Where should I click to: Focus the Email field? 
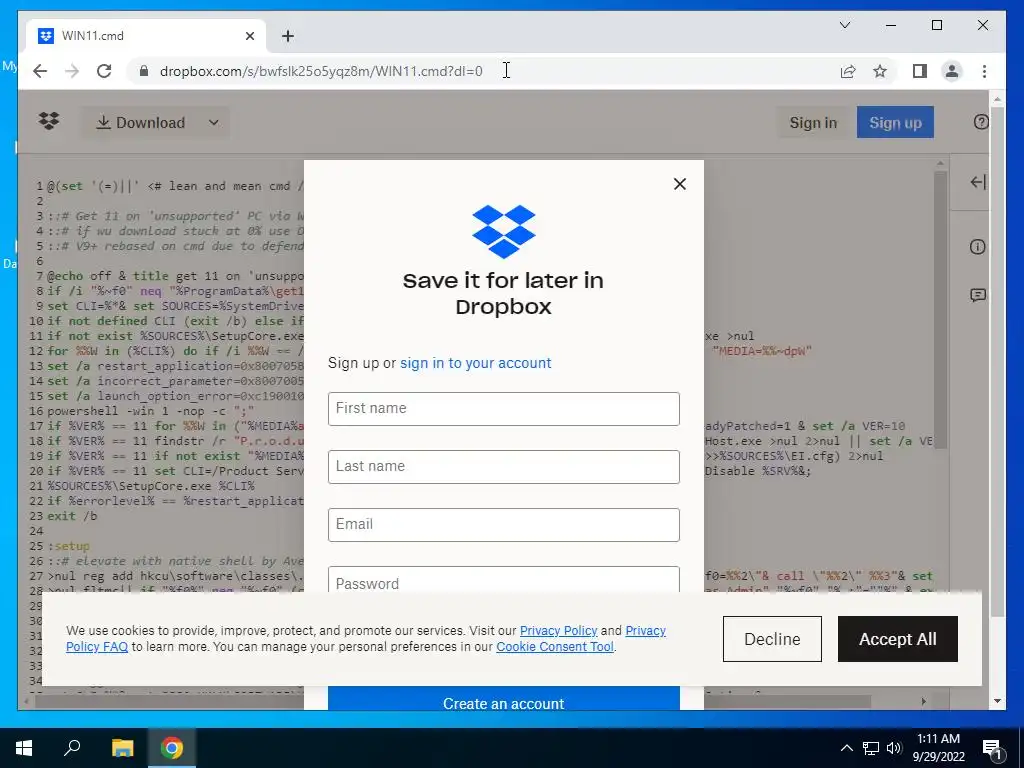tap(504, 525)
